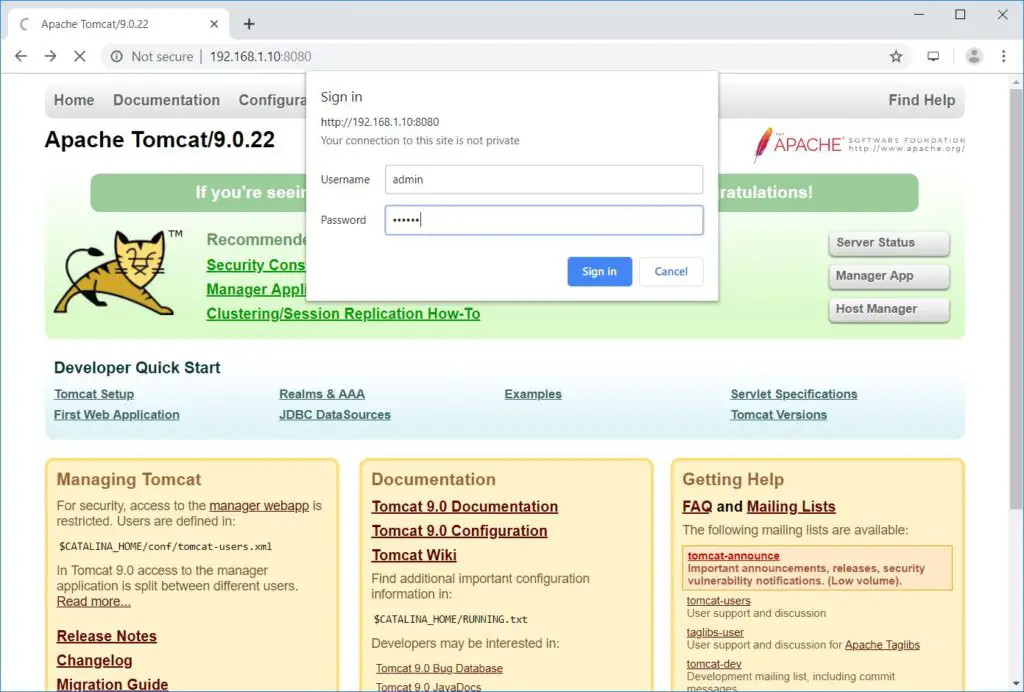Open the Tomcat Versions link
Image resolution: width=1024 pixels, height=692 pixels.
click(x=778, y=415)
